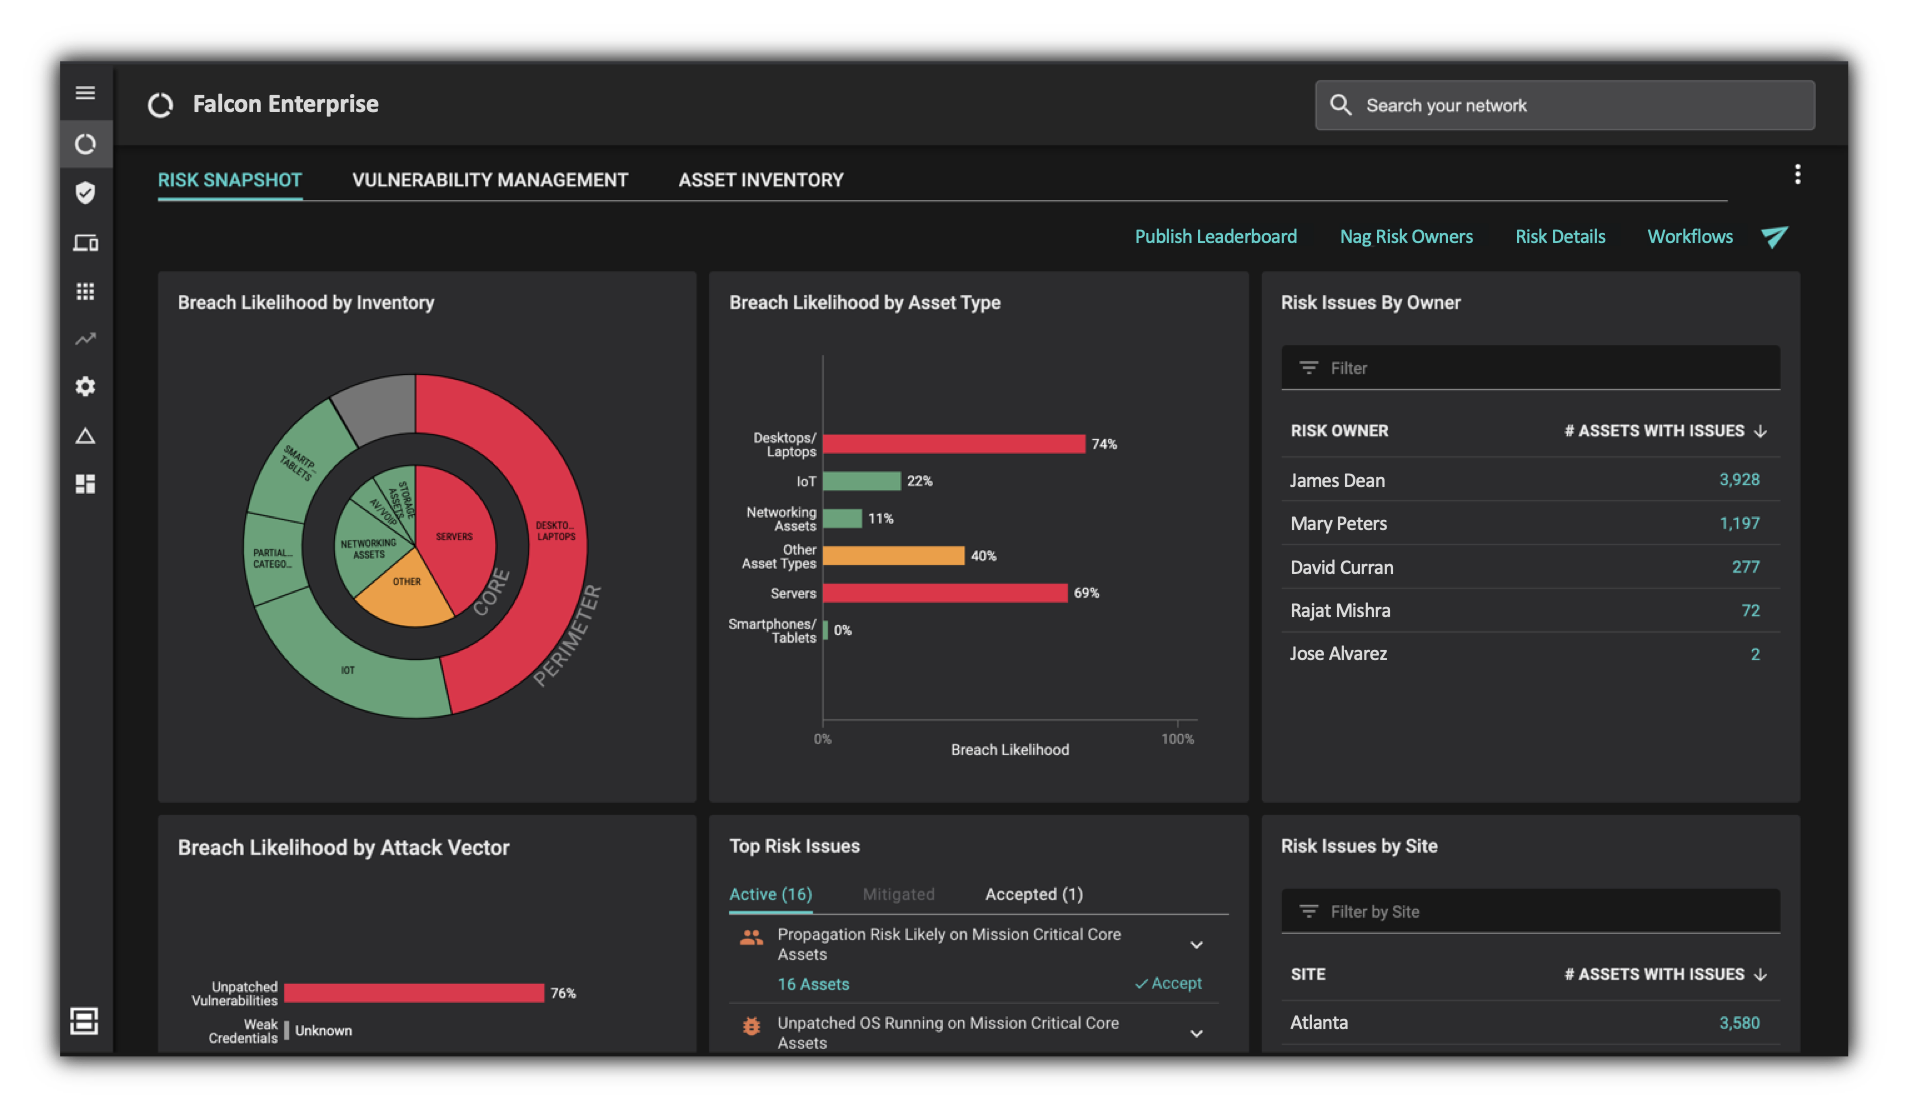Open the apps grid sidebar icon
Image resolution: width=1908 pixels, height=1116 pixels.
point(85,291)
